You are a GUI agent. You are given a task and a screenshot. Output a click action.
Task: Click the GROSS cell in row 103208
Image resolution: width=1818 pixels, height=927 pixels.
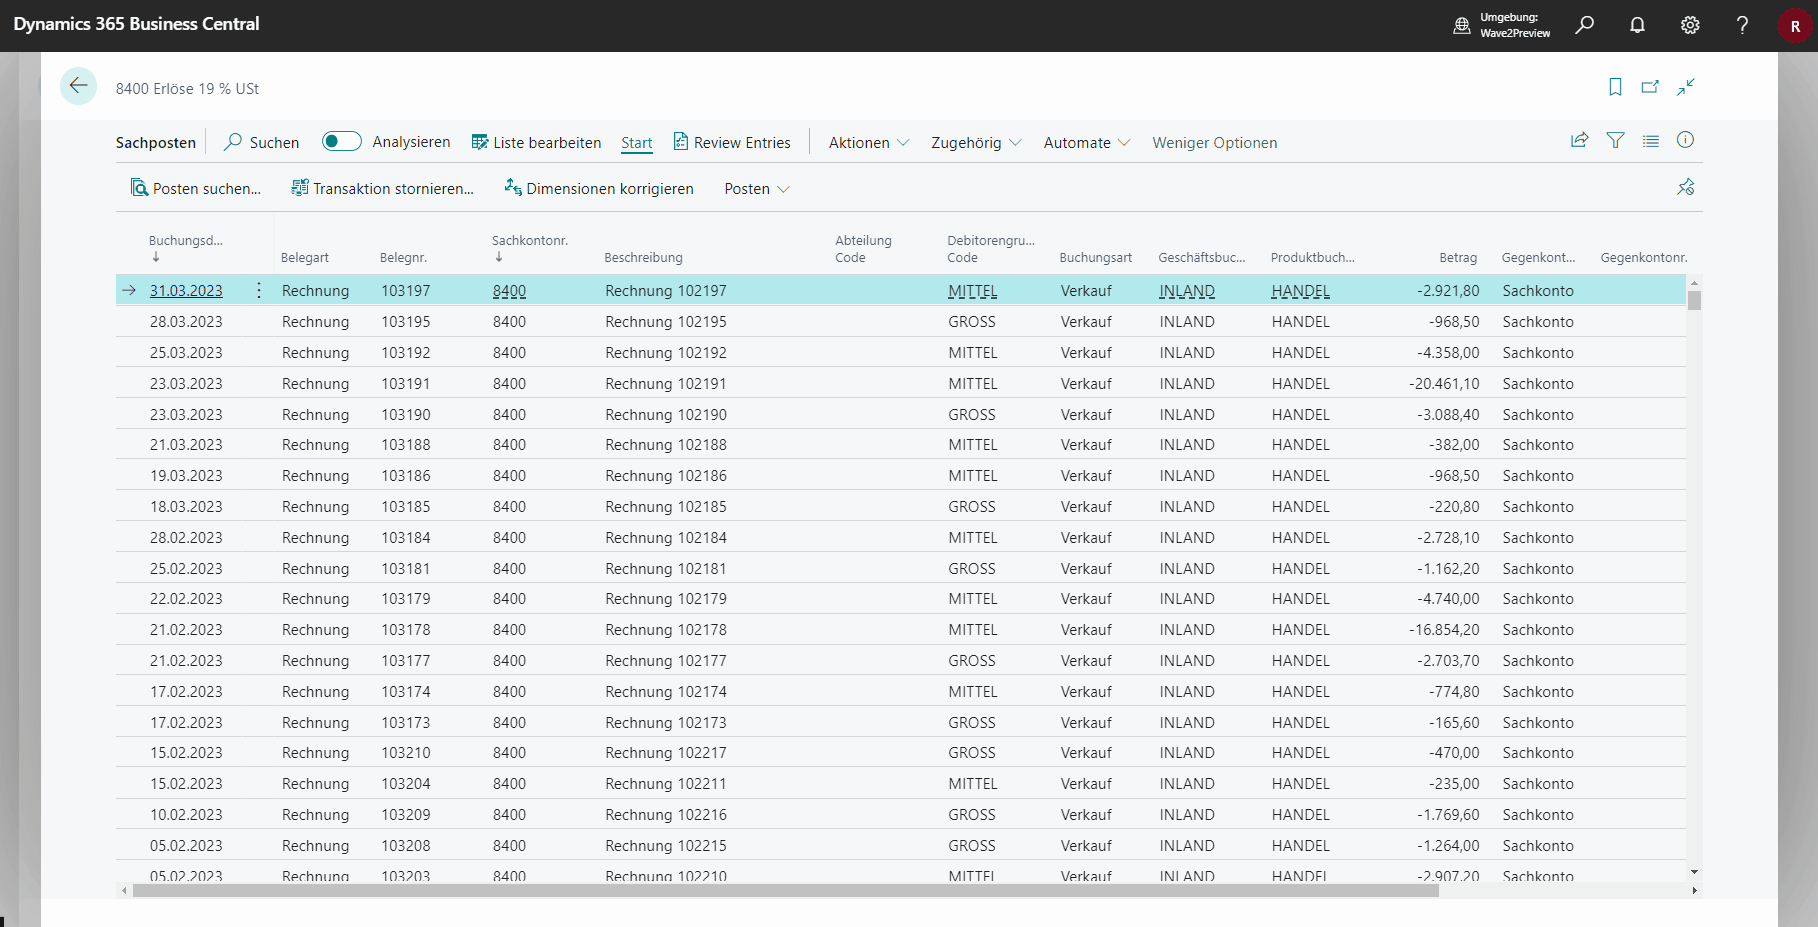tap(972, 845)
